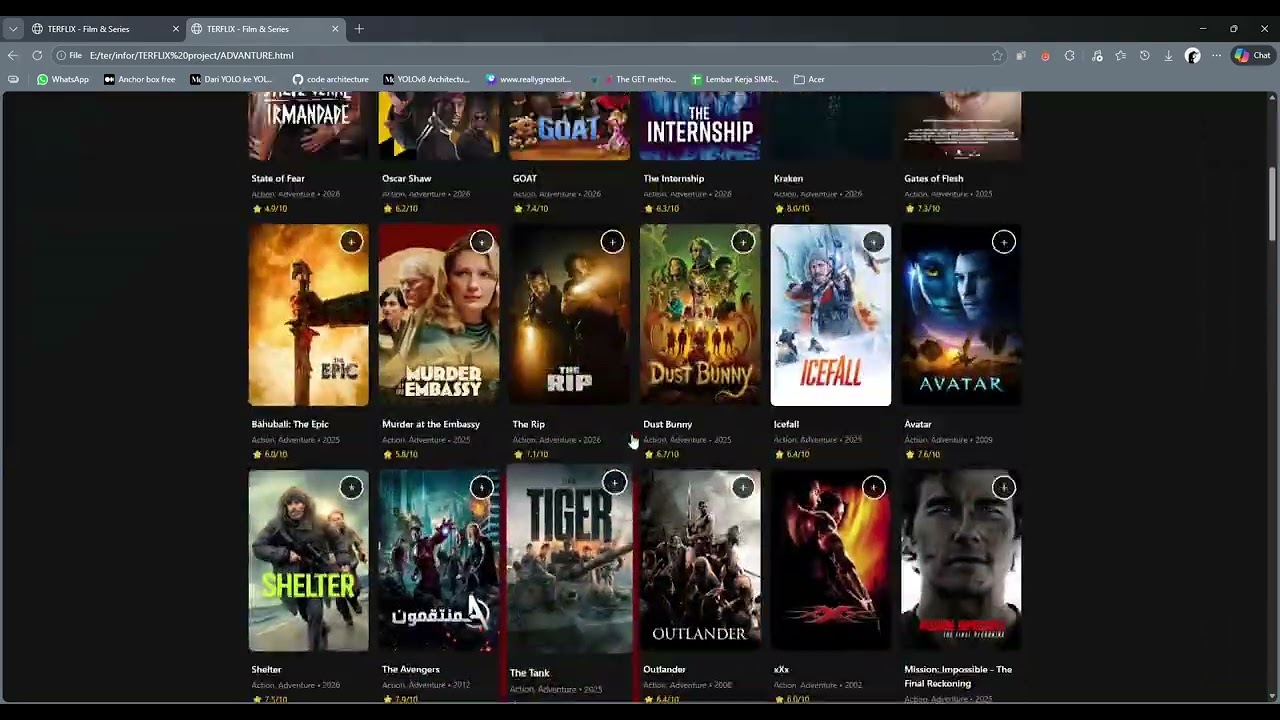Screen dimensions: 1280x720
Task: Open the Avatar movie poster
Action: point(961,315)
